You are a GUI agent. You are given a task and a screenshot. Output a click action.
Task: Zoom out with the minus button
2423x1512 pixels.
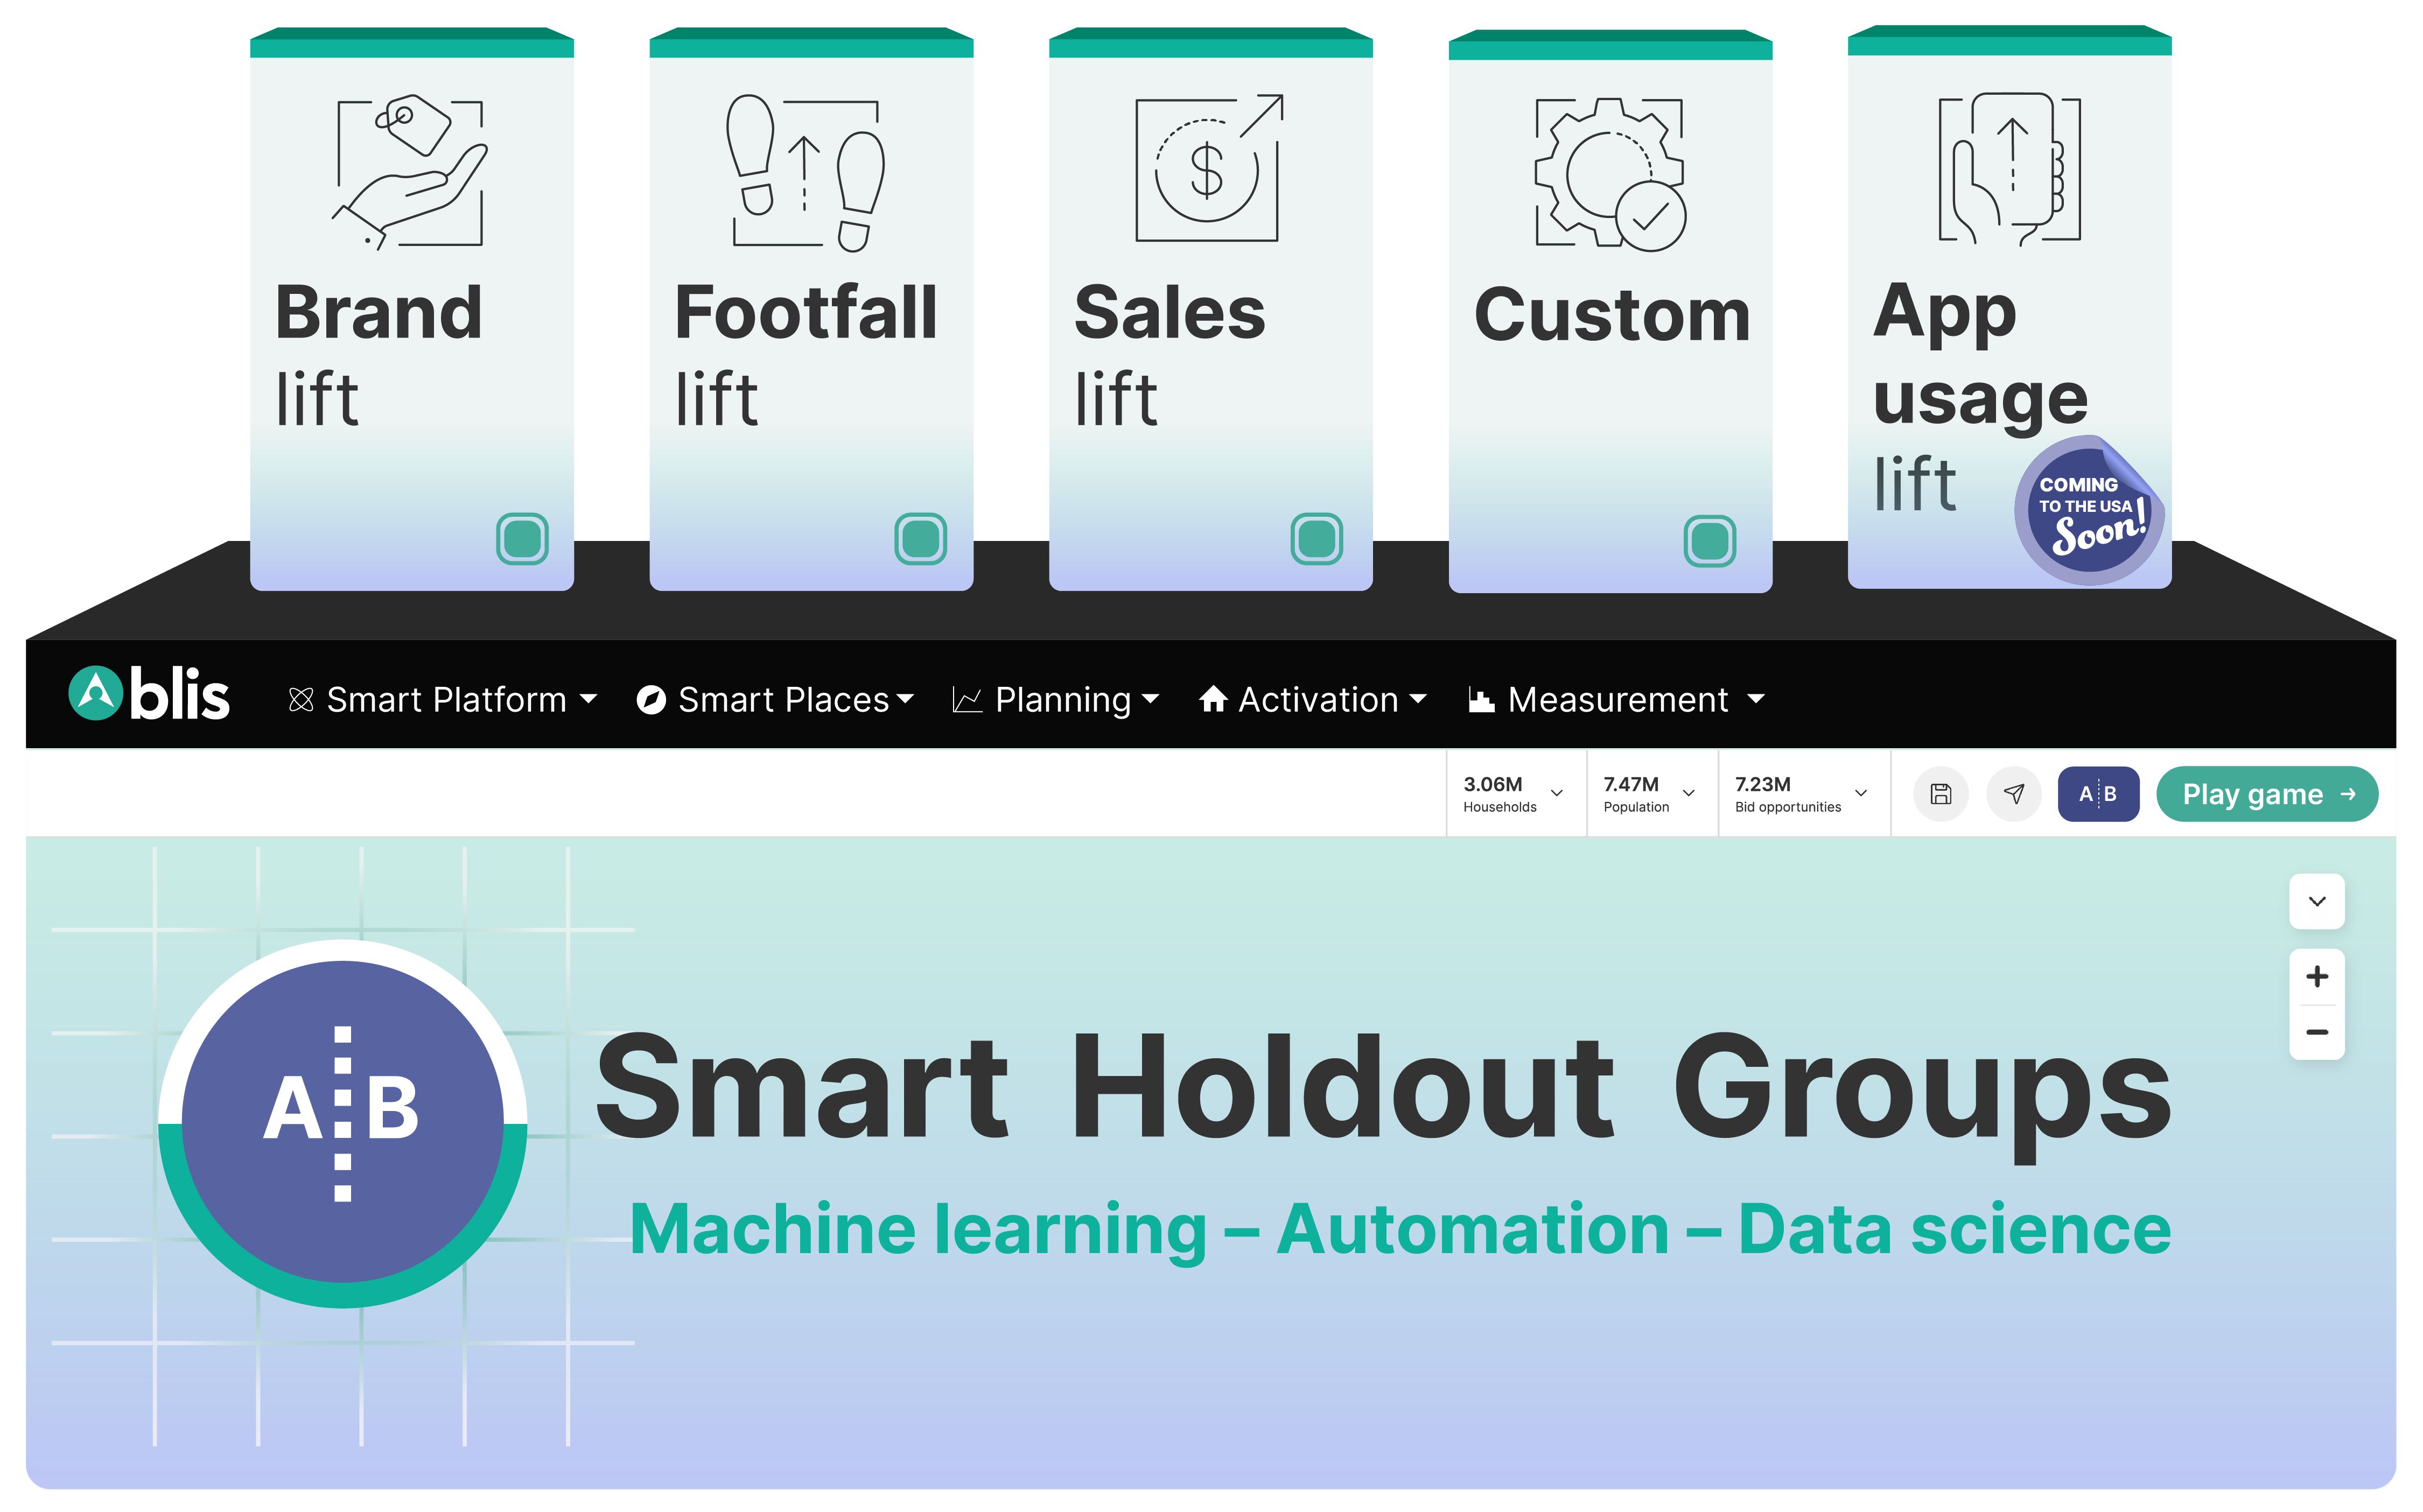[x=2316, y=1032]
